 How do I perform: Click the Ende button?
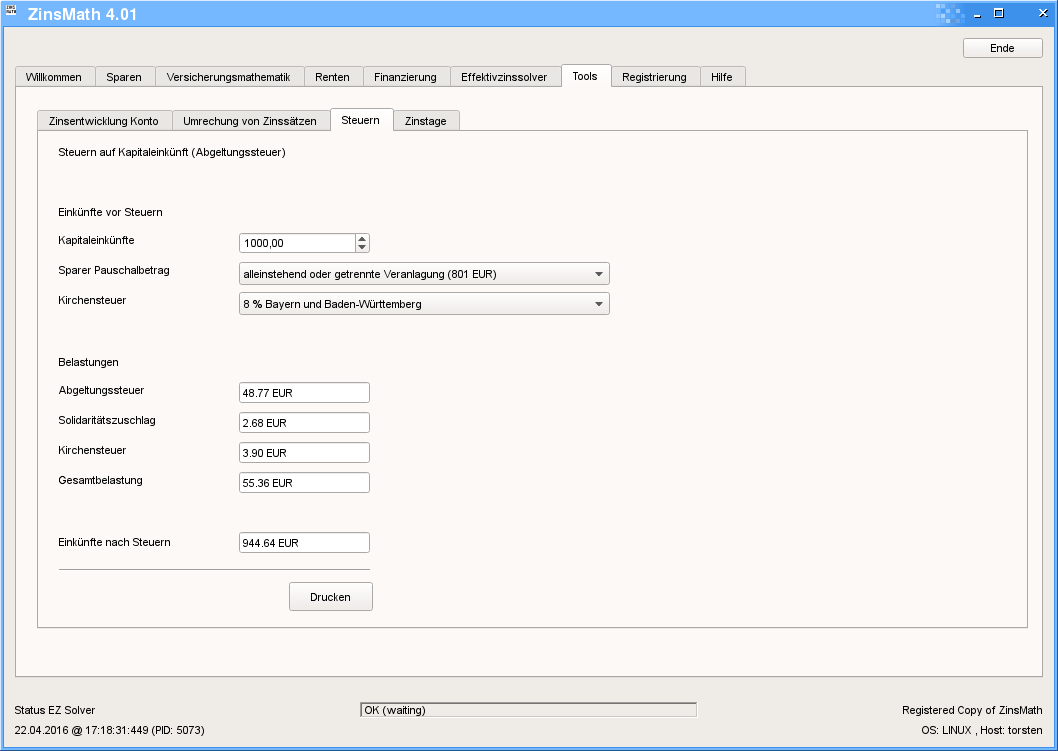coord(1002,48)
